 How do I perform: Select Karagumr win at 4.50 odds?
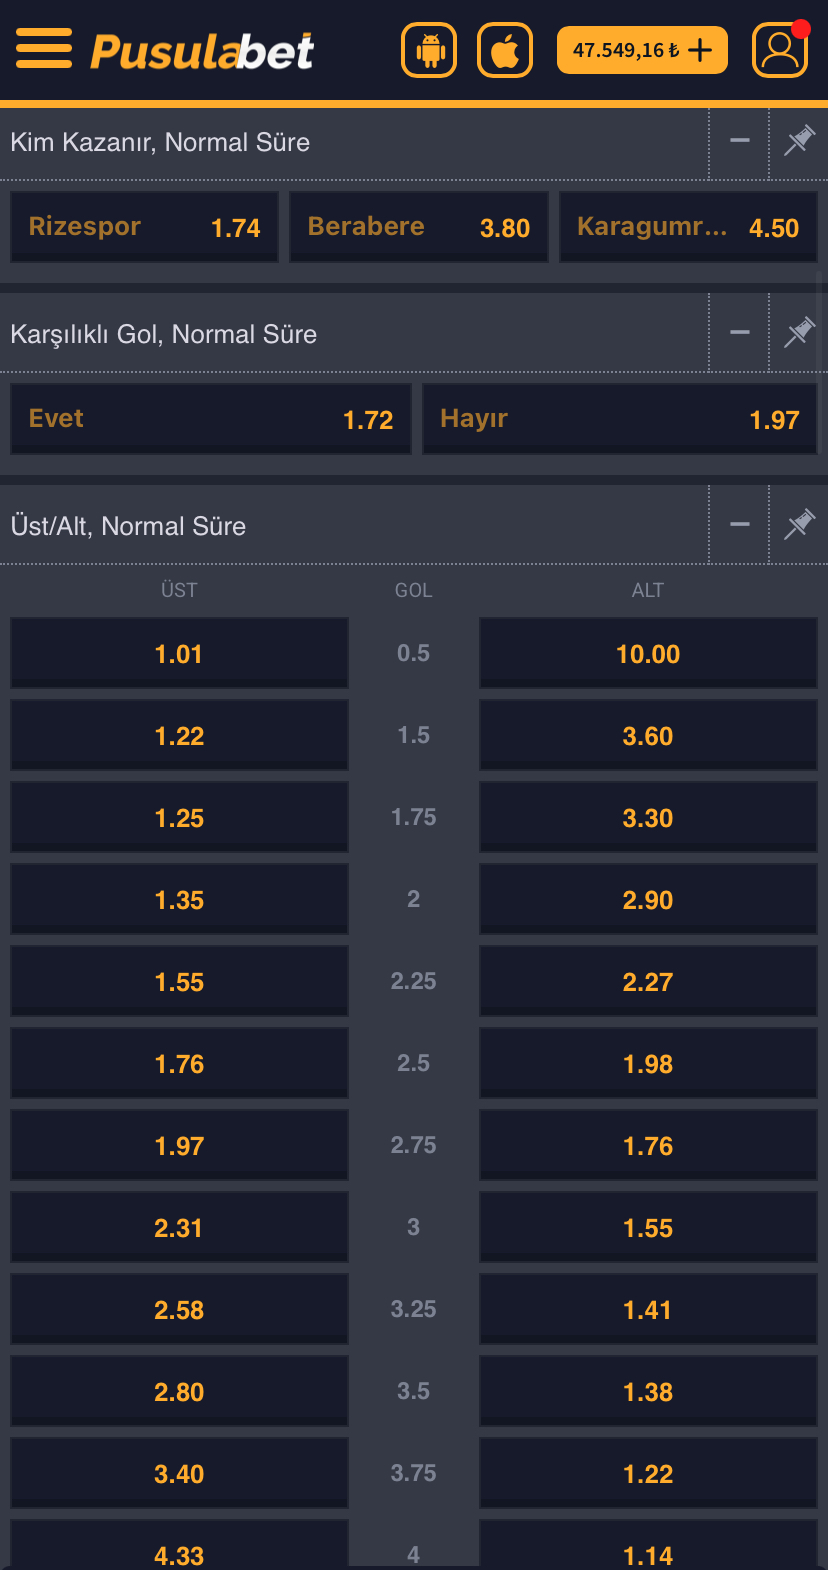tap(688, 226)
